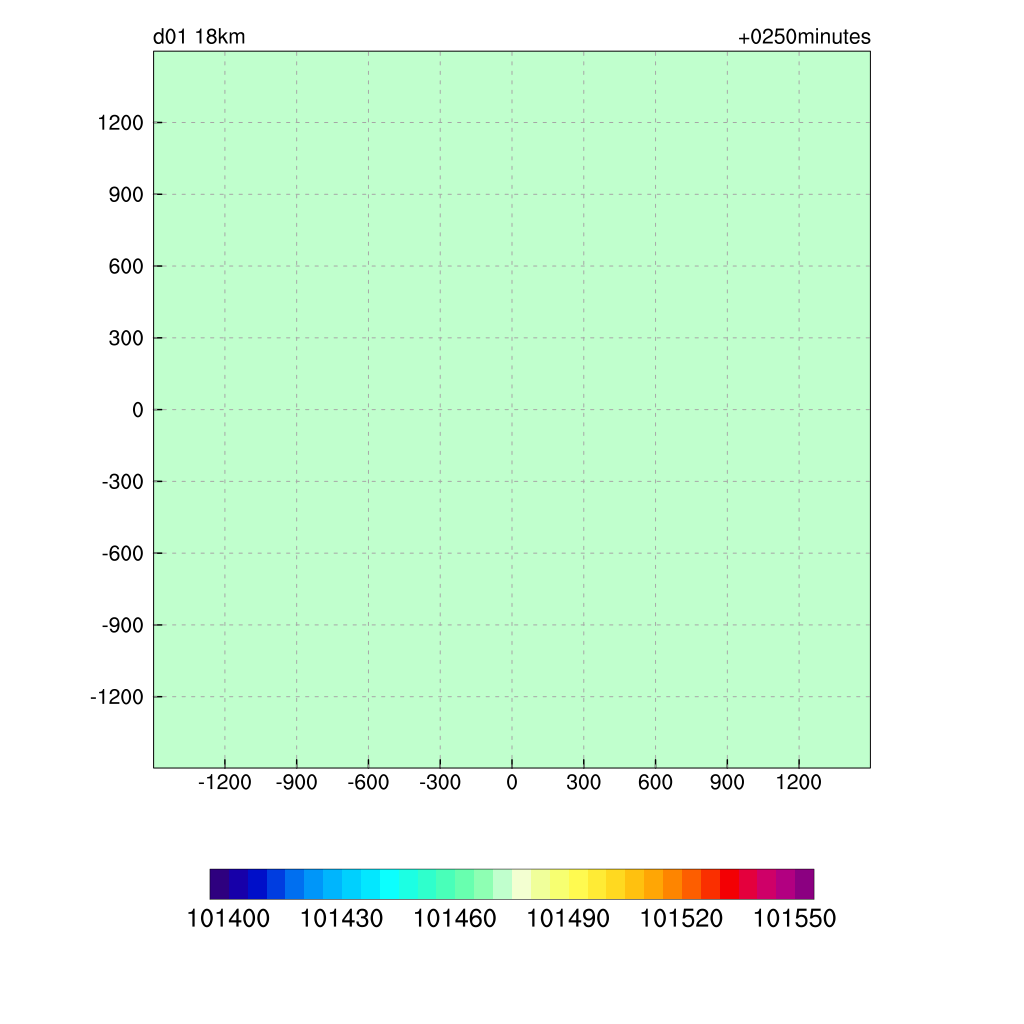Select the colorbar value 101520
This screenshot has width=1024, height=1024.
681,919
